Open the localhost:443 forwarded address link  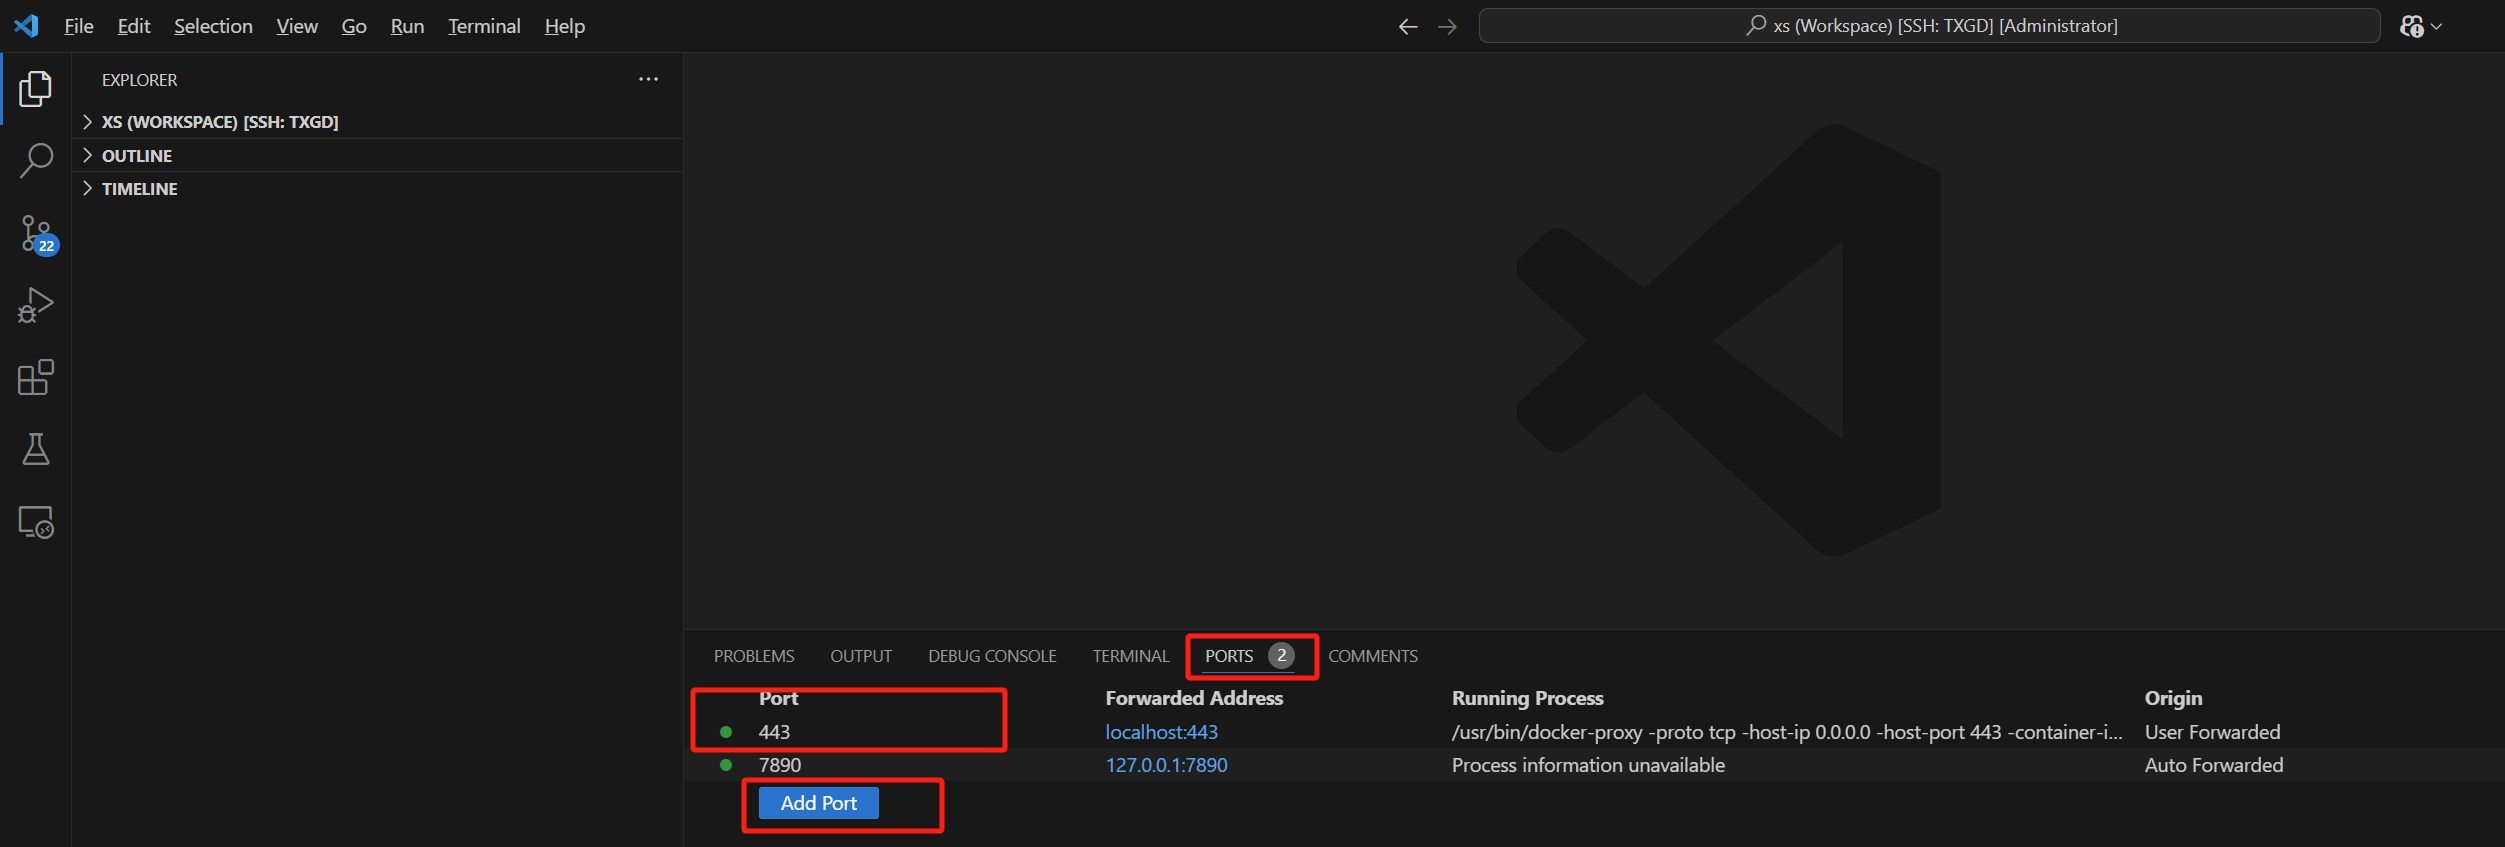1161,732
